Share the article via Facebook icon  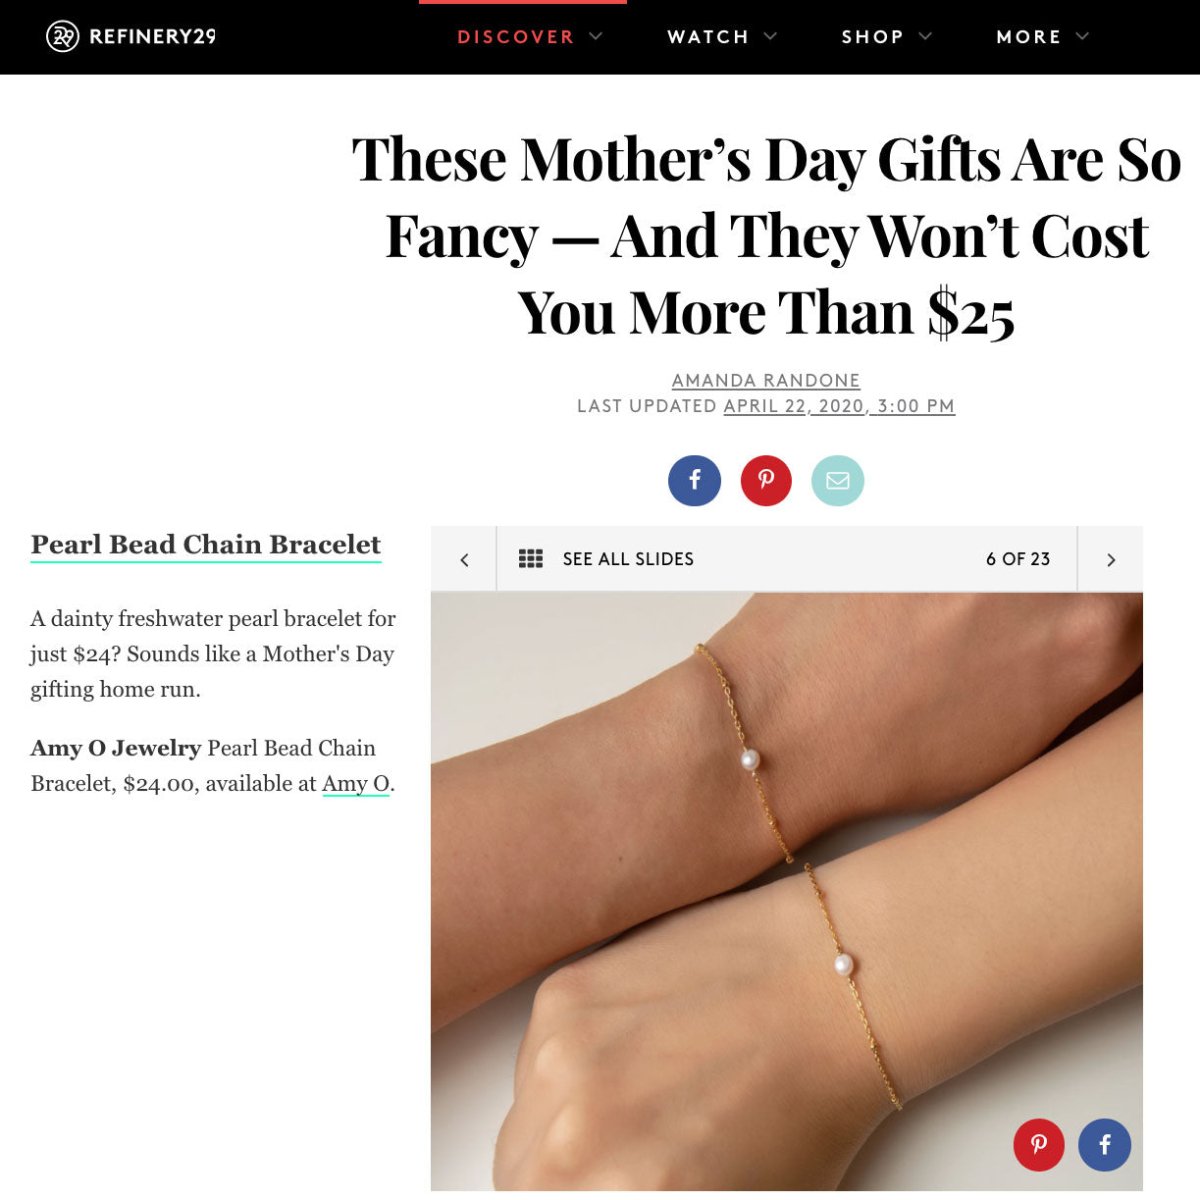(694, 480)
